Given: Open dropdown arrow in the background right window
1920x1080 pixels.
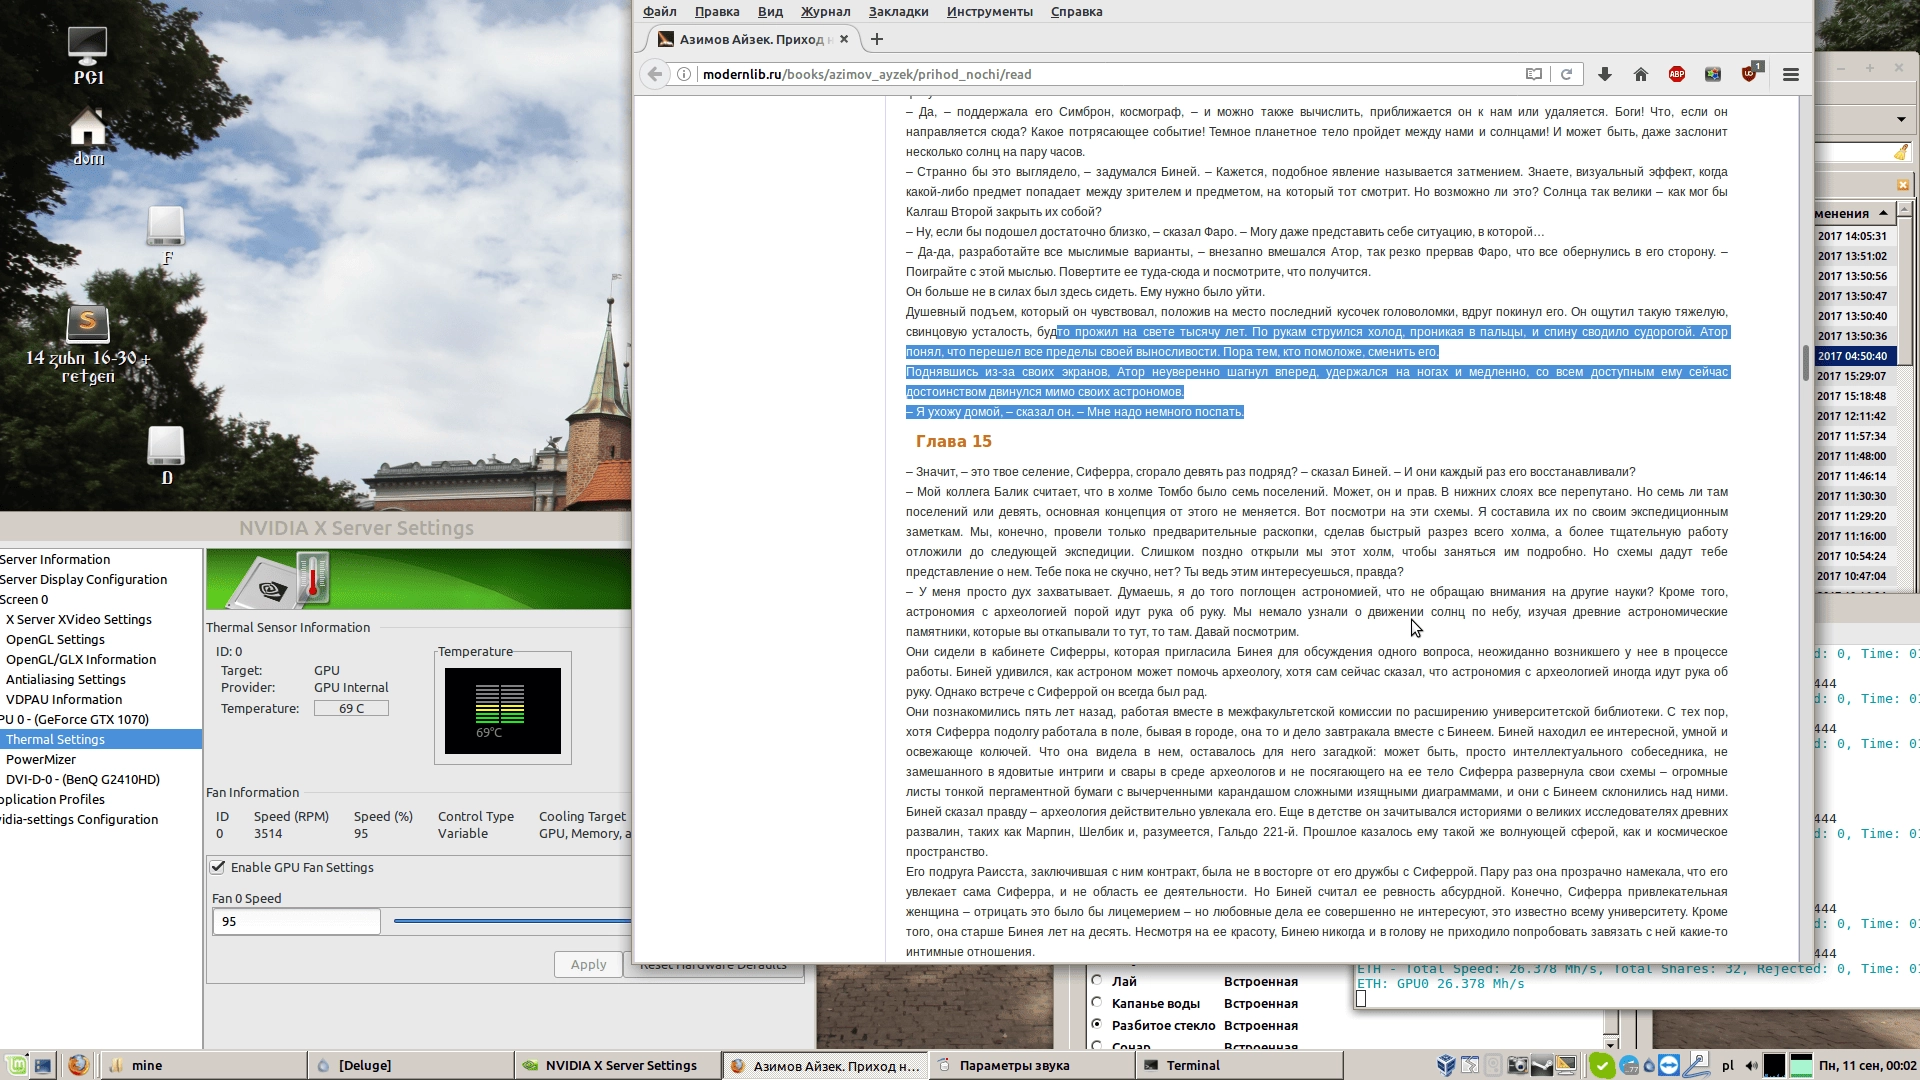Looking at the screenshot, I should 1901,119.
